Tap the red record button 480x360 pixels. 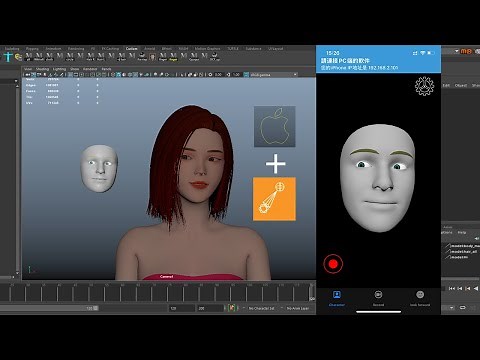tap(333, 264)
